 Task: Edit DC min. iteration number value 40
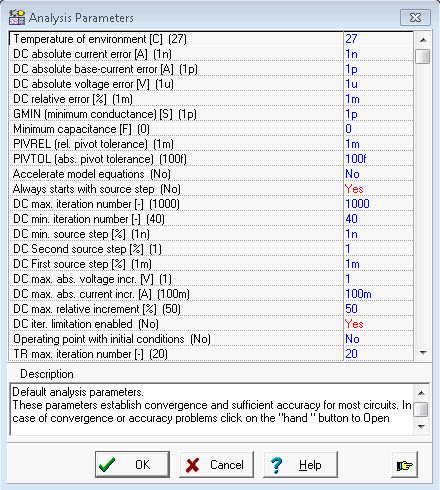click(378, 219)
